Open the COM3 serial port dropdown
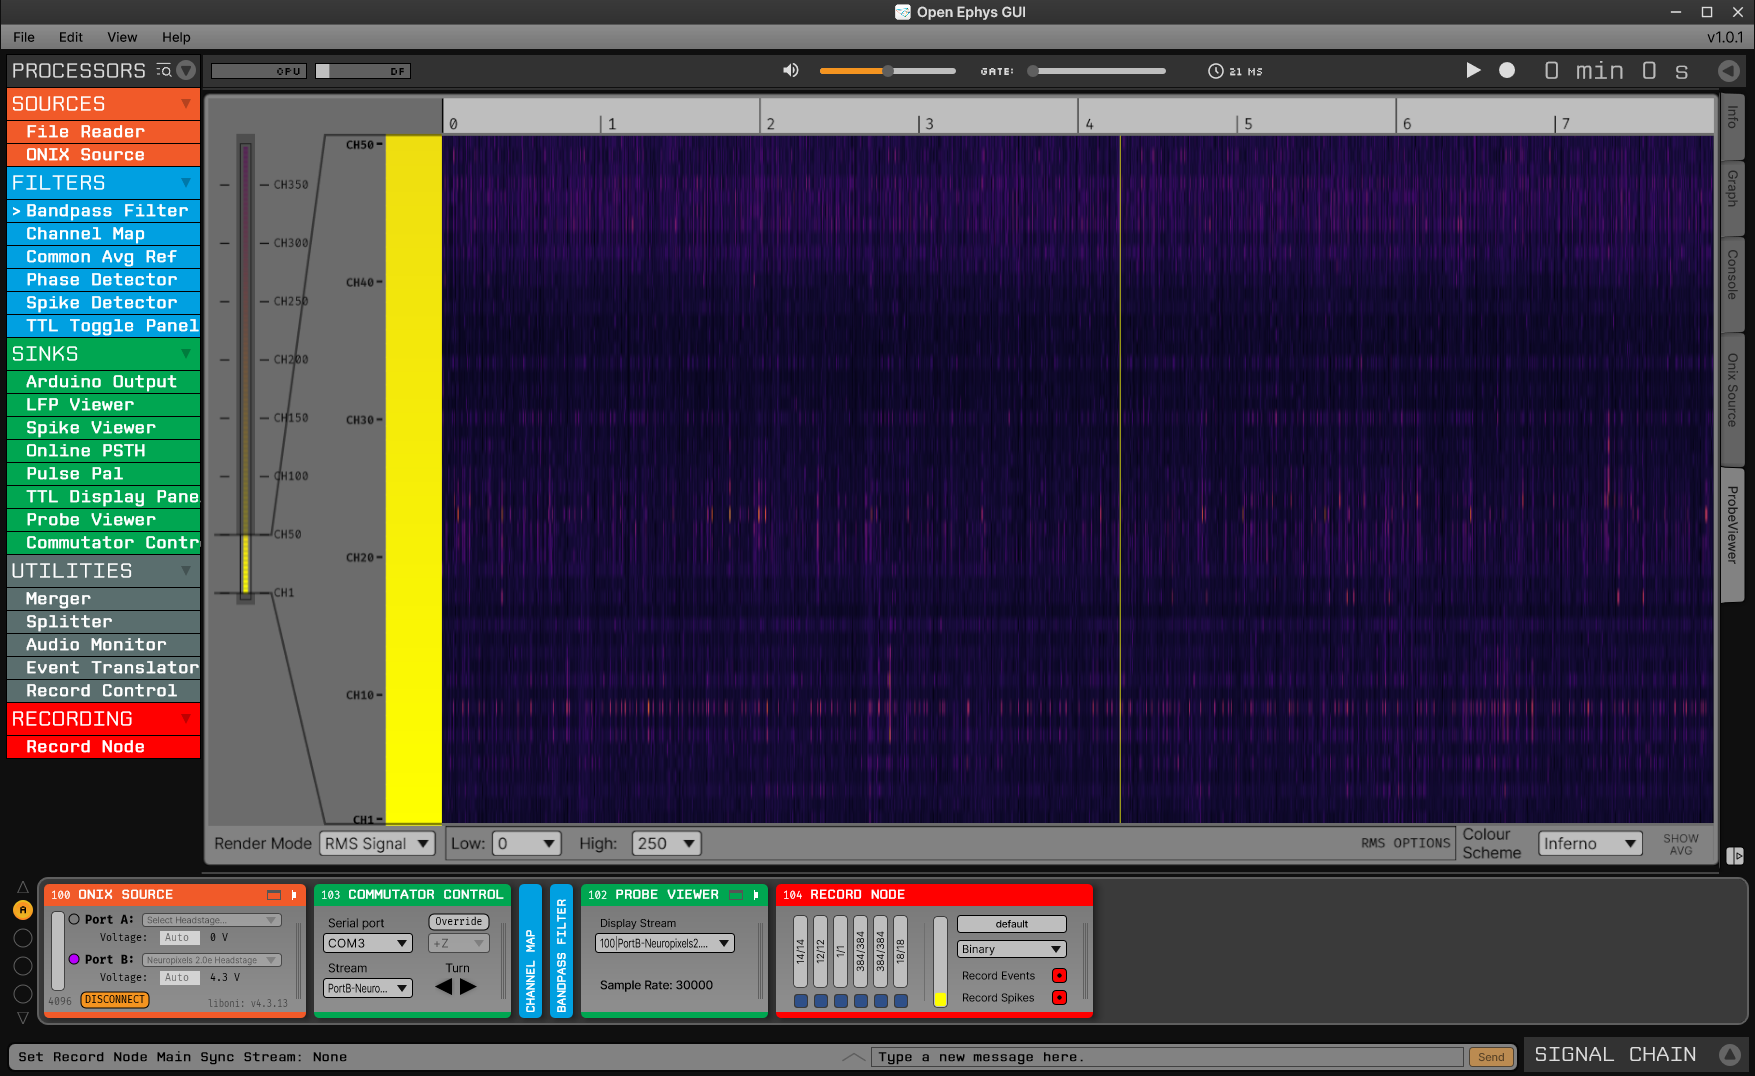 366,943
